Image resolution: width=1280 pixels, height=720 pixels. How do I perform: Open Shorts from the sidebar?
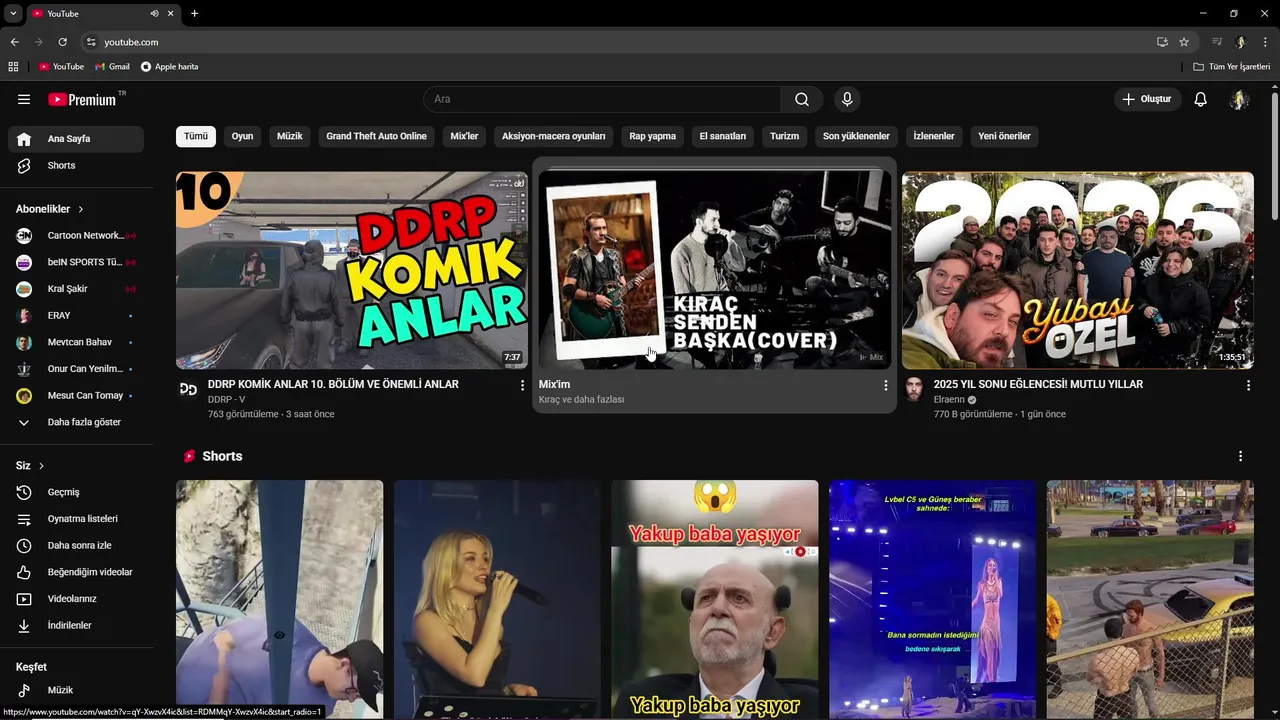tap(76, 165)
